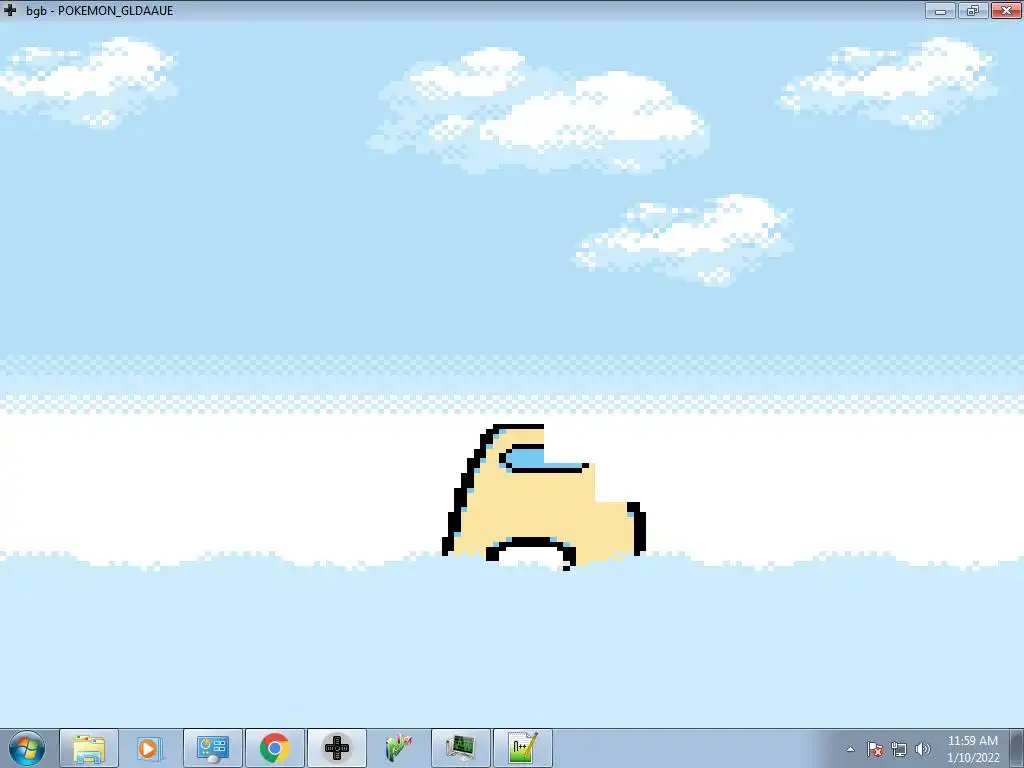This screenshot has height=768, width=1024.
Task: Open the Windows Start menu
Action: (26, 748)
